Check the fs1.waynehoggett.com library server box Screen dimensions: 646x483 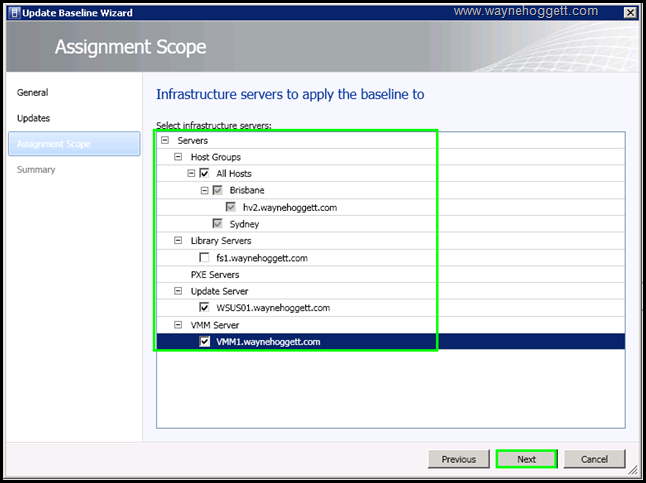pyautogui.click(x=205, y=258)
